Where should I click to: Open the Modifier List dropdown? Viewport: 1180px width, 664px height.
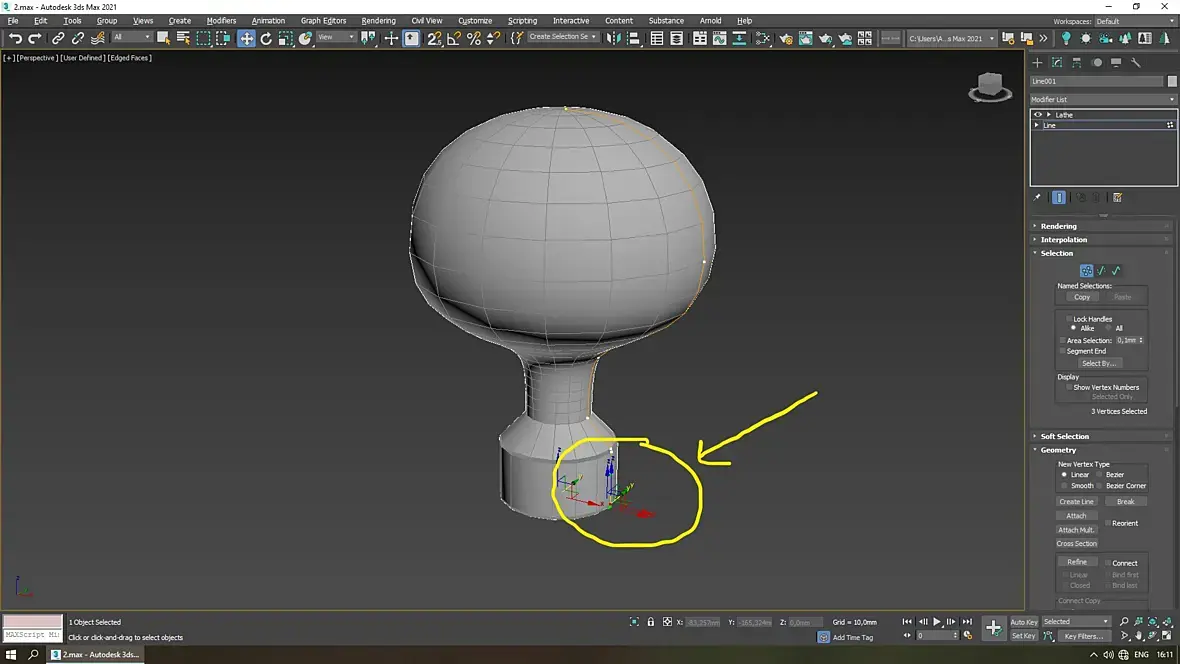(1102, 99)
